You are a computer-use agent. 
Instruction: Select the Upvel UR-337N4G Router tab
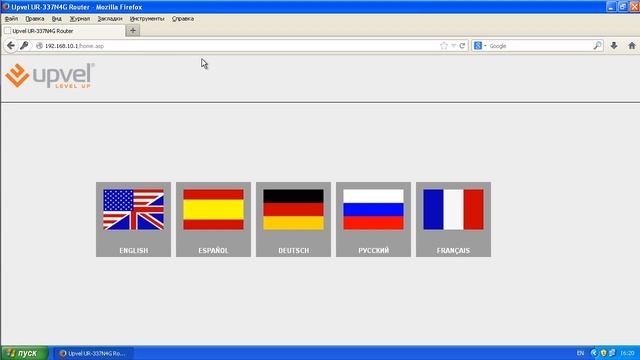coord(63,31)
